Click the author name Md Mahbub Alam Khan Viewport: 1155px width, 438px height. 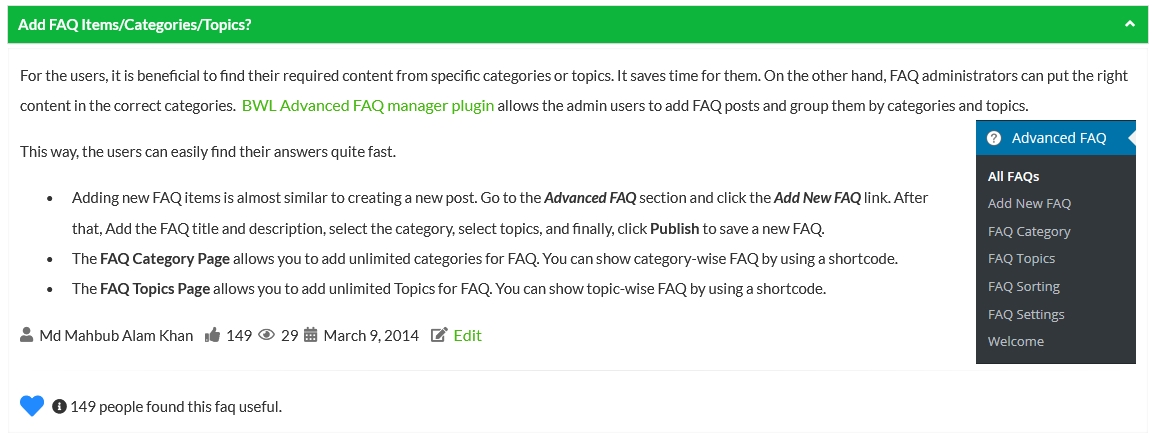tap(116, 336)
